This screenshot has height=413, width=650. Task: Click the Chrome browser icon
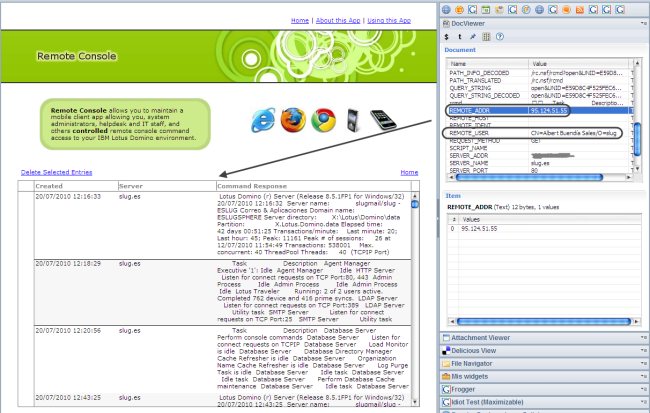323,120
